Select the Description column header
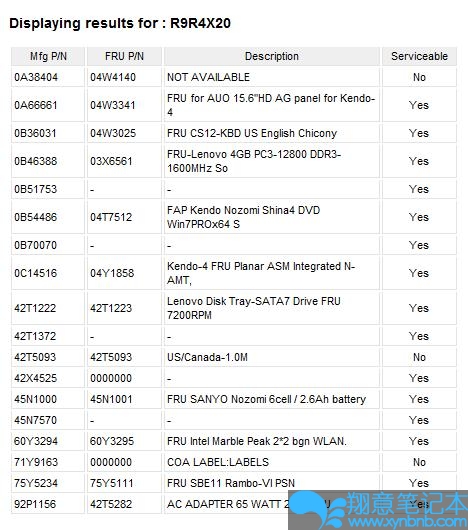The image size is (468, 530). (x=272, y=56)
